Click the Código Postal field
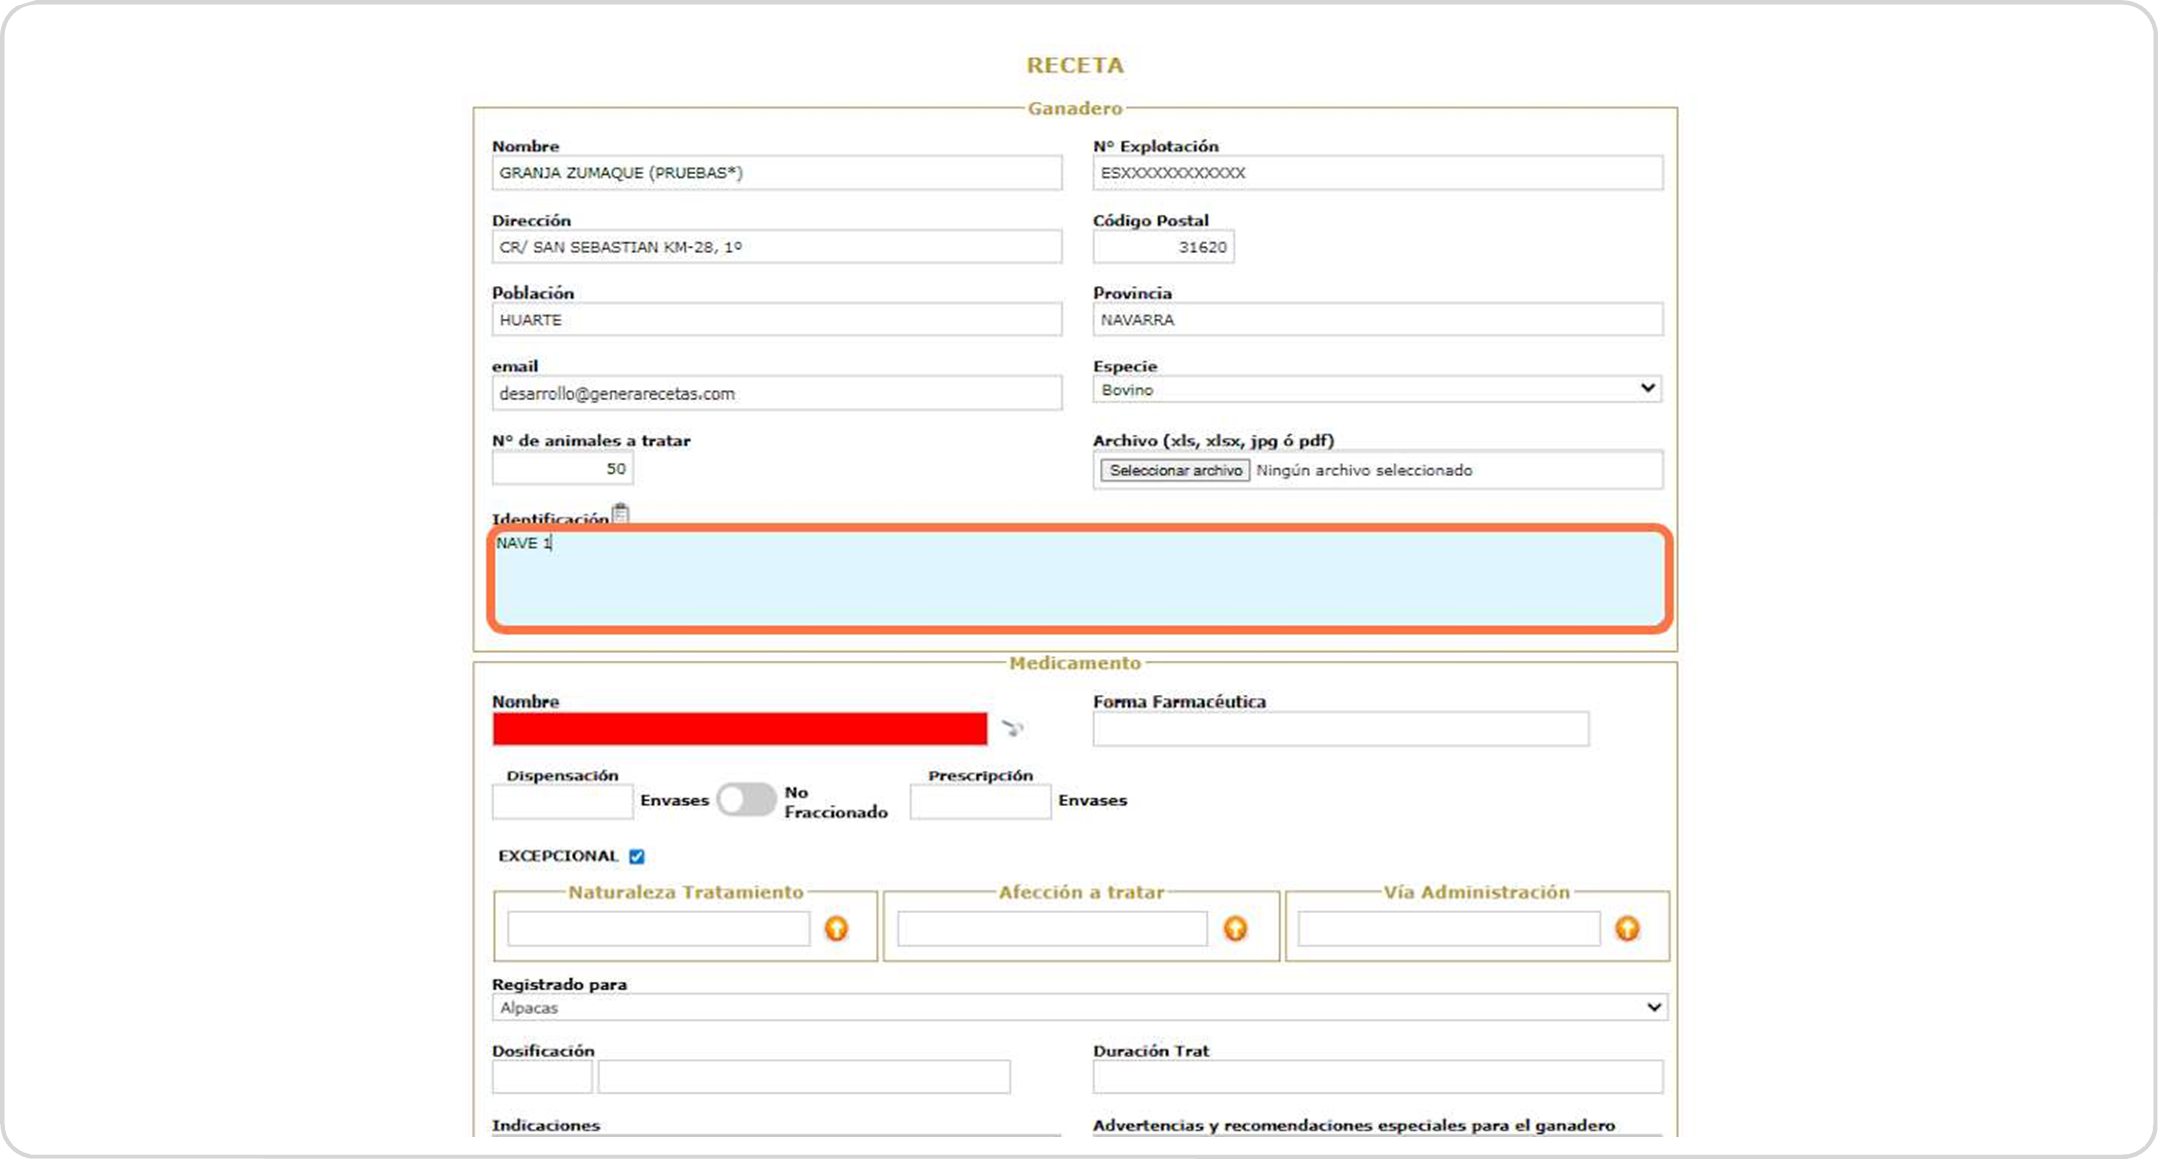The height and width of the screenshot is (1159, 2158). tap(1162, 247)
